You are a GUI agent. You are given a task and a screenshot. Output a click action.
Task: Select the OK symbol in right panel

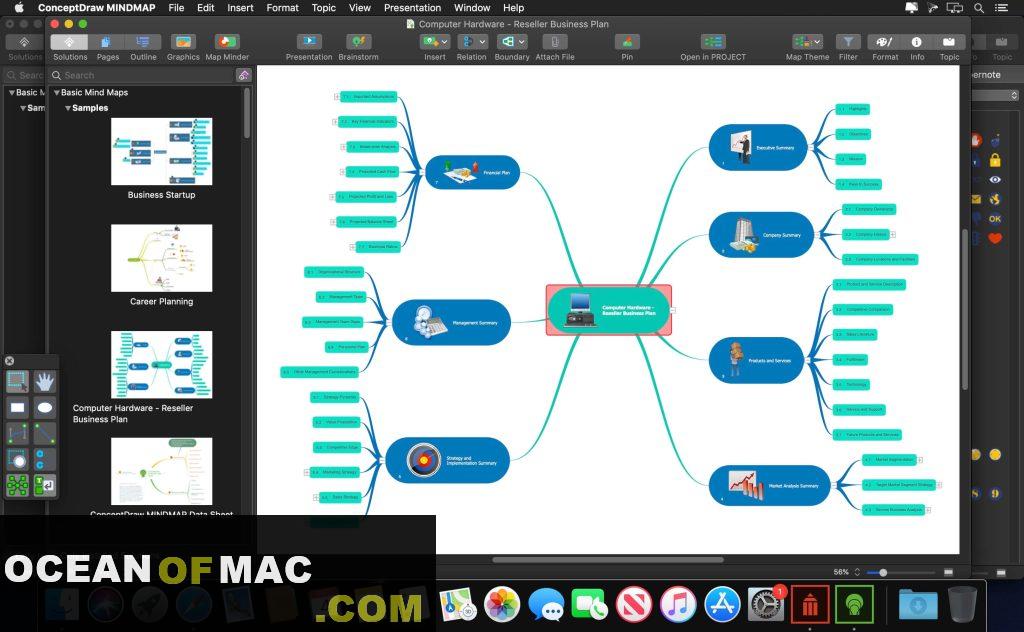click(995, 219)
